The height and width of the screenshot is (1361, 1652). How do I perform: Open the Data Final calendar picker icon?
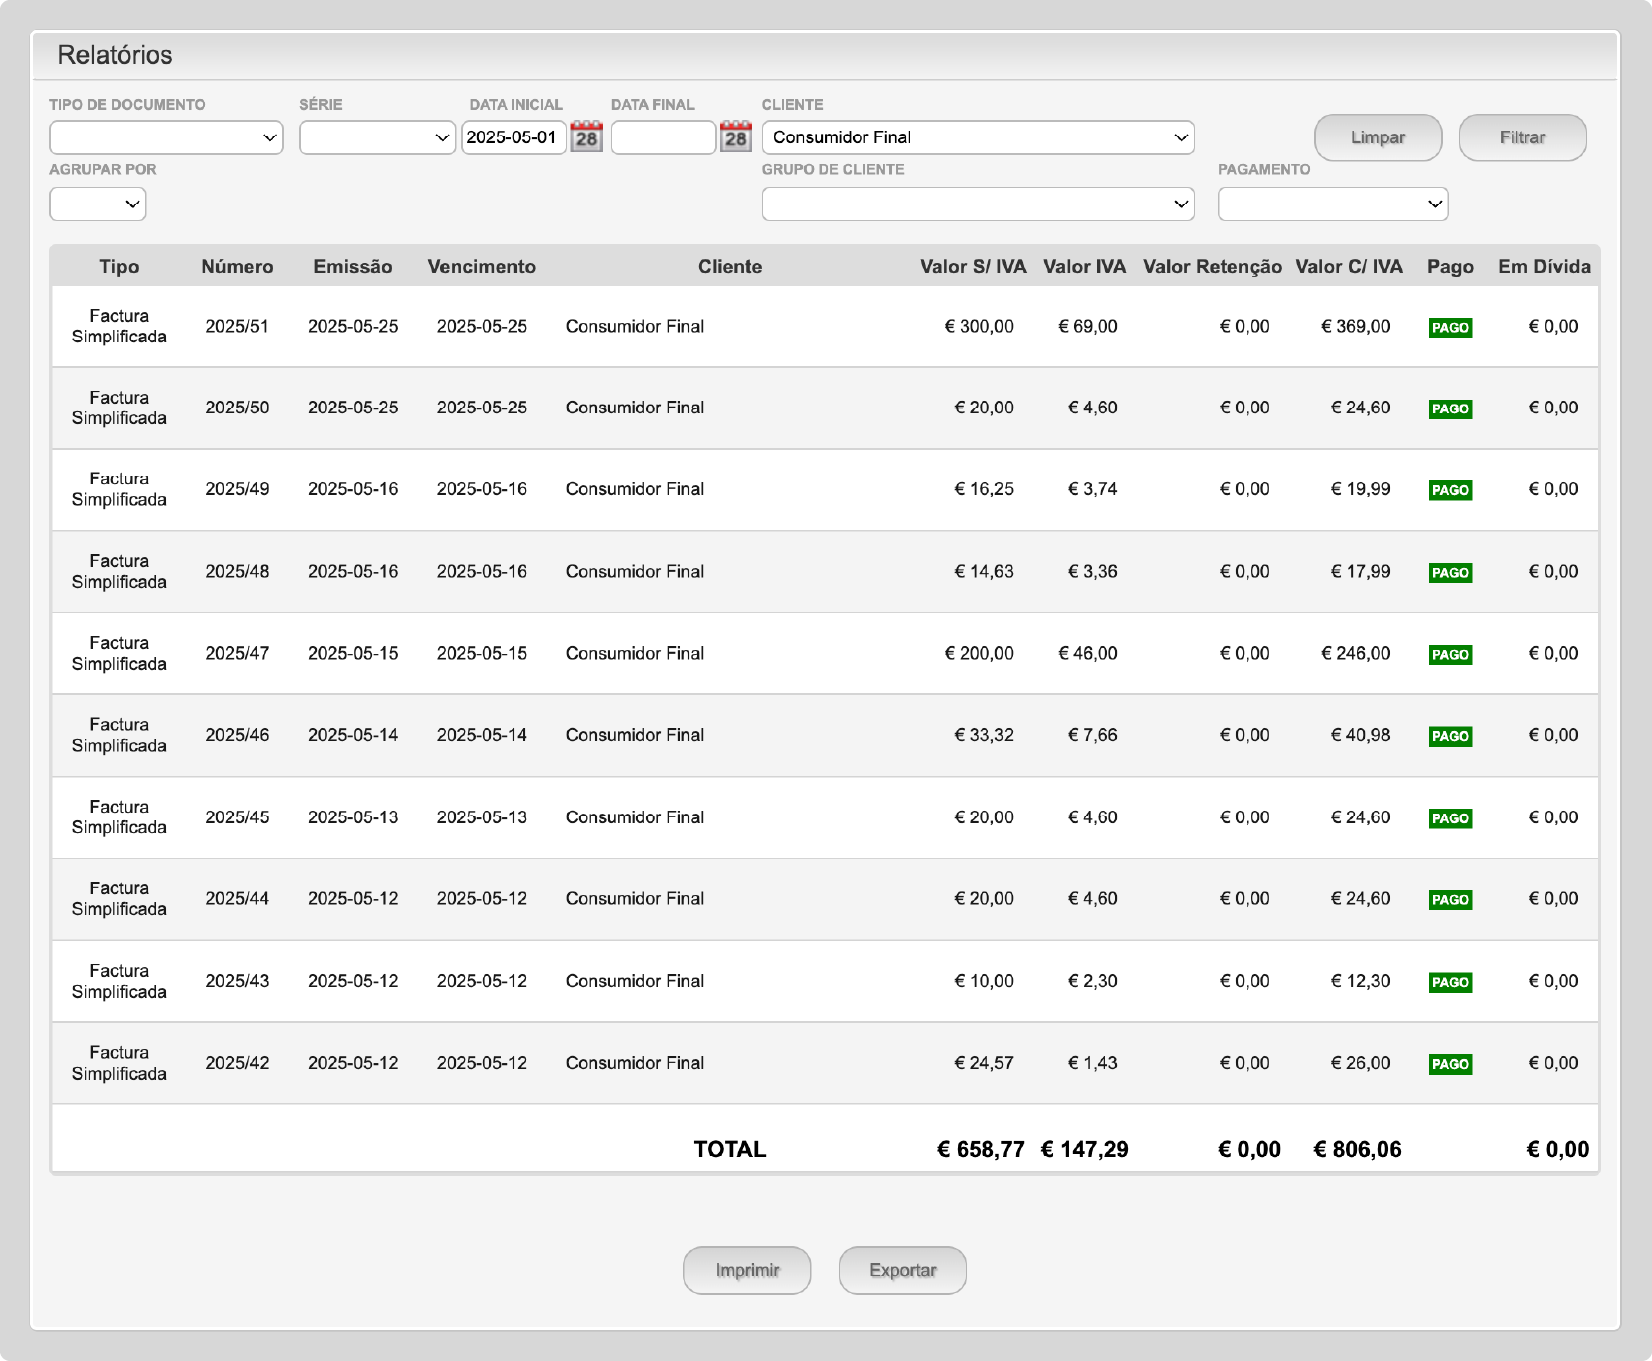tap(735, 137)
